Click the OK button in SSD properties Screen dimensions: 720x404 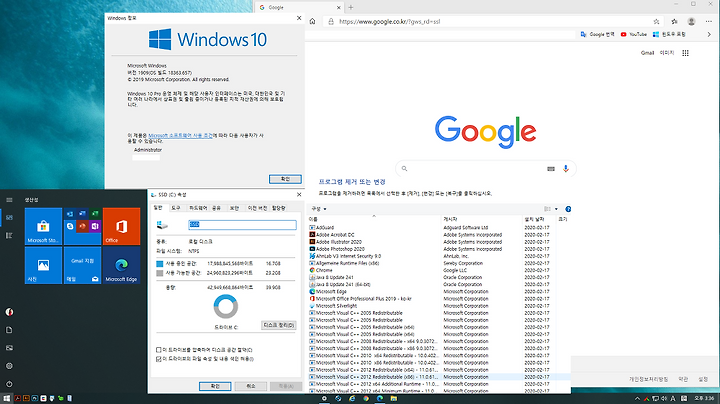pos(215,386)
